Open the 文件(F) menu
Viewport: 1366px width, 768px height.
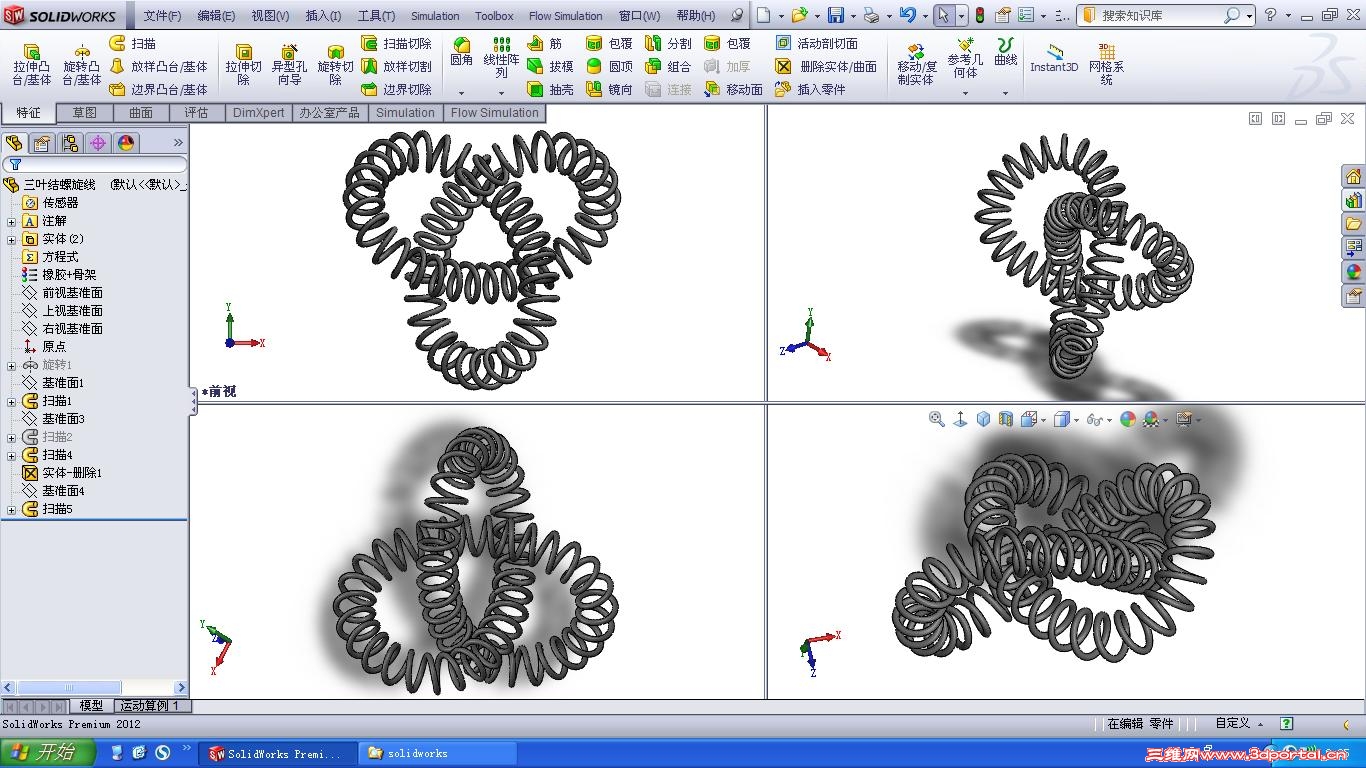click(162, 15)
